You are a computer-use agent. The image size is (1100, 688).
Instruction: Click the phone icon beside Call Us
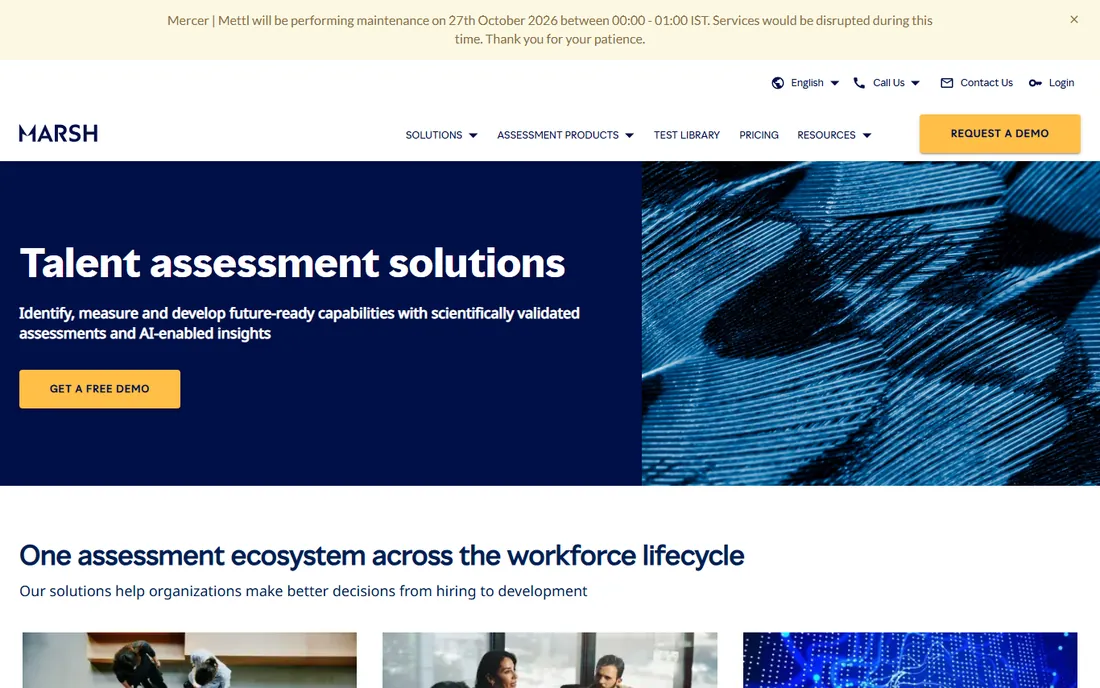point(859,83)
